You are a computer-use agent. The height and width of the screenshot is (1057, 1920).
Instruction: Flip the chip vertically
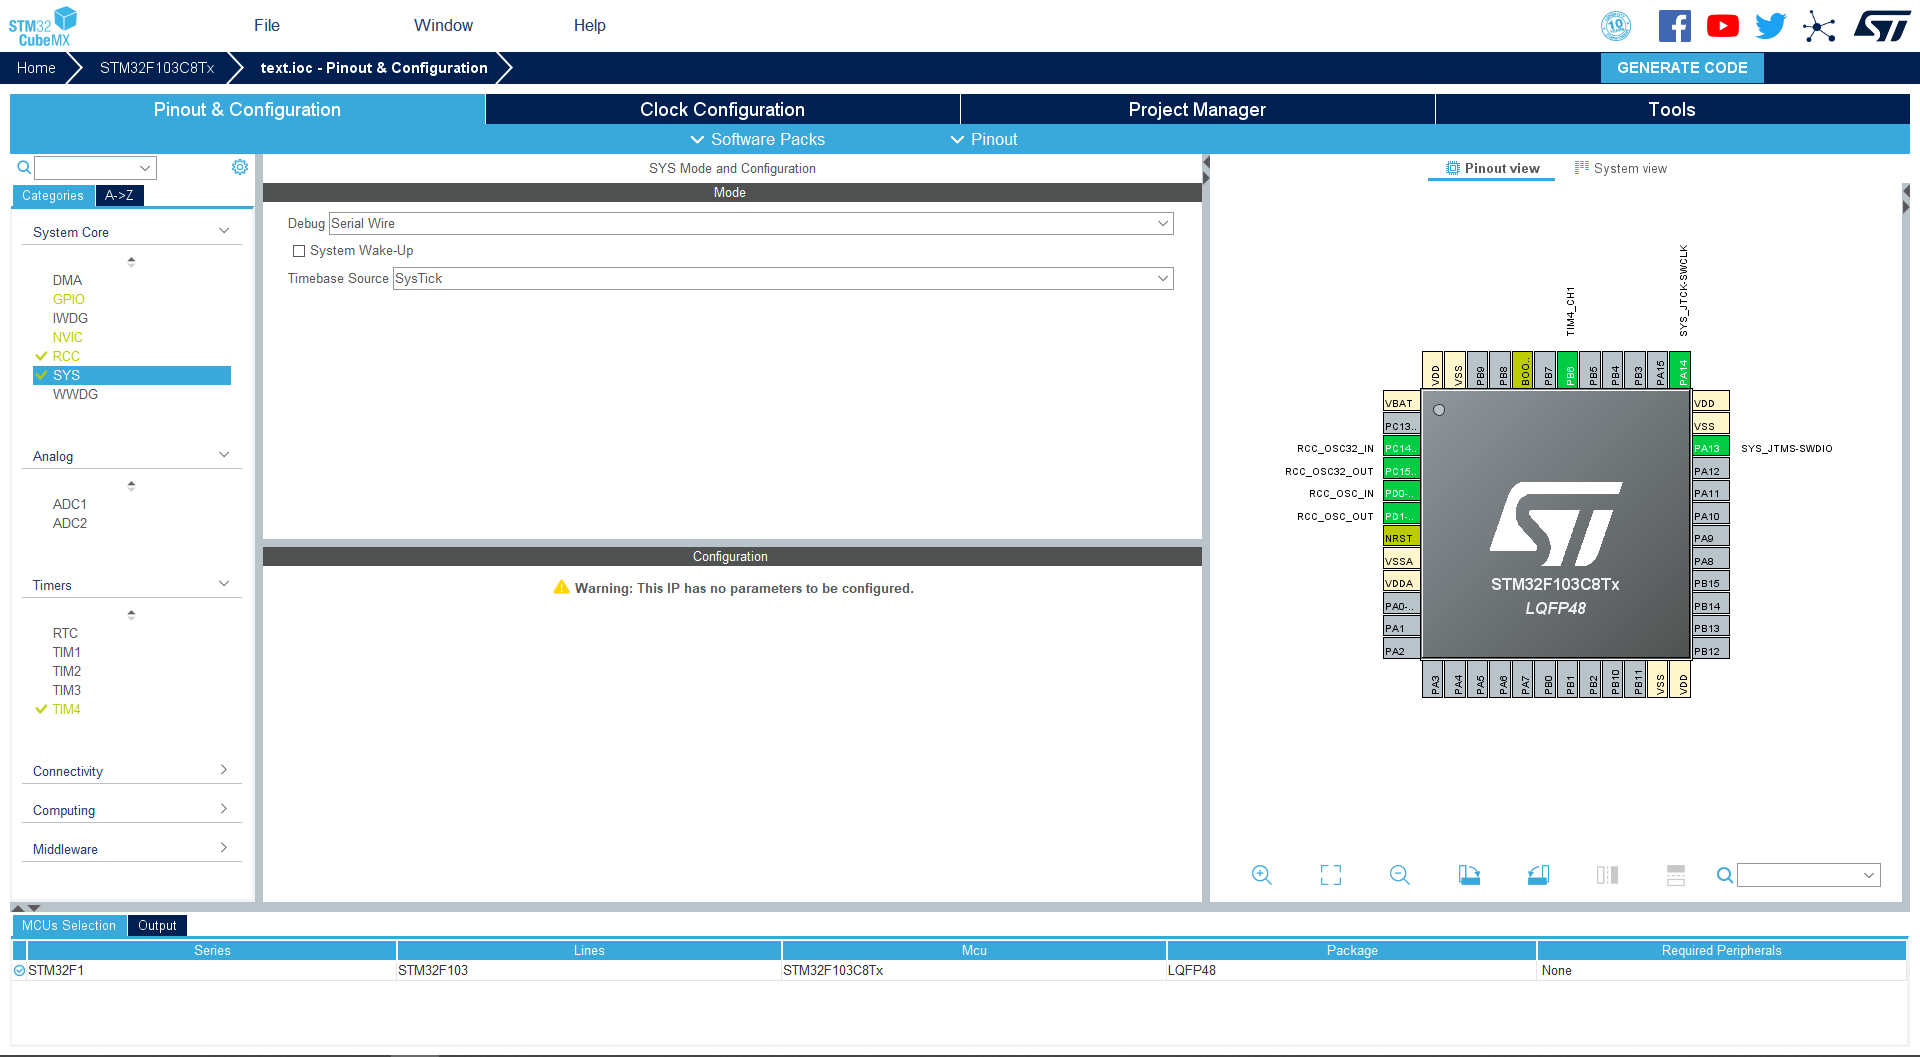click(1676, 875)
